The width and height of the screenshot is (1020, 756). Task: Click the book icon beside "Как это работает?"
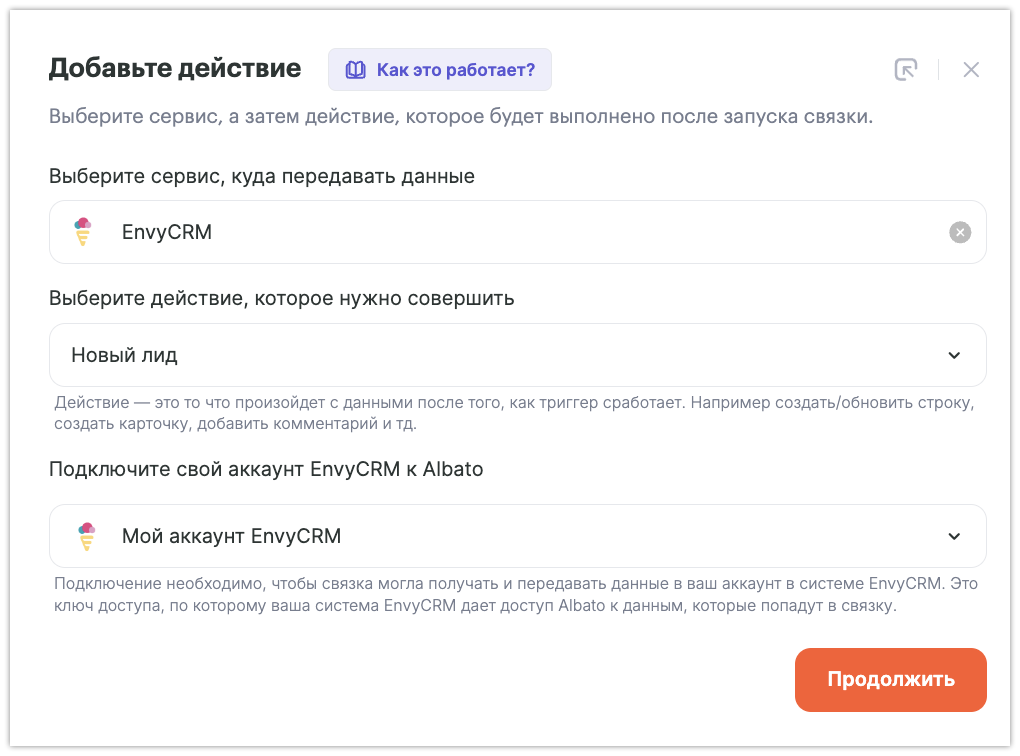click(x=356, y=70)
